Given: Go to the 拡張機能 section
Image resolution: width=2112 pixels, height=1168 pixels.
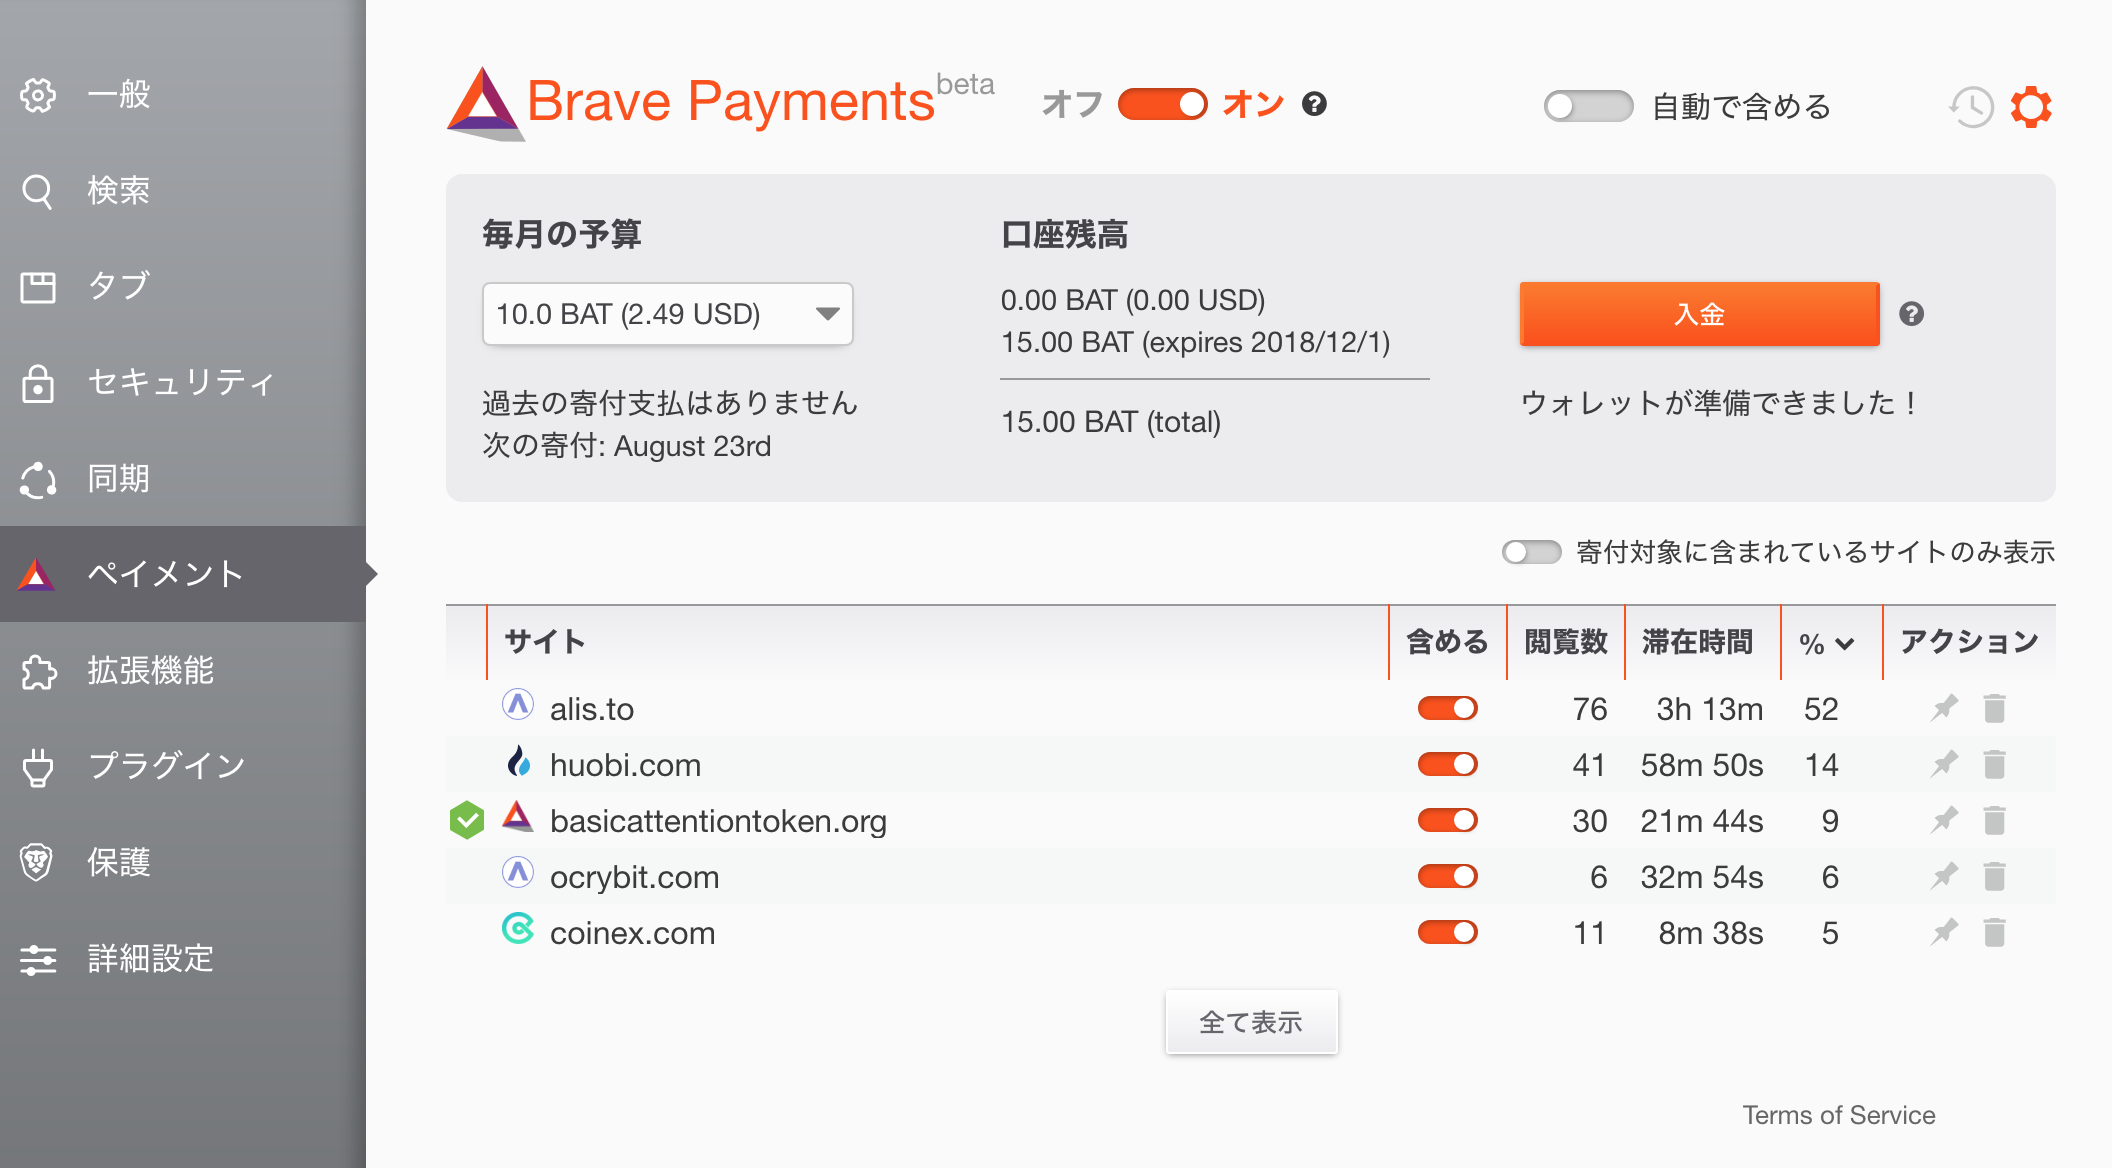Looking at the screenshot, I should pyautogui.click(x=150, y=670).
